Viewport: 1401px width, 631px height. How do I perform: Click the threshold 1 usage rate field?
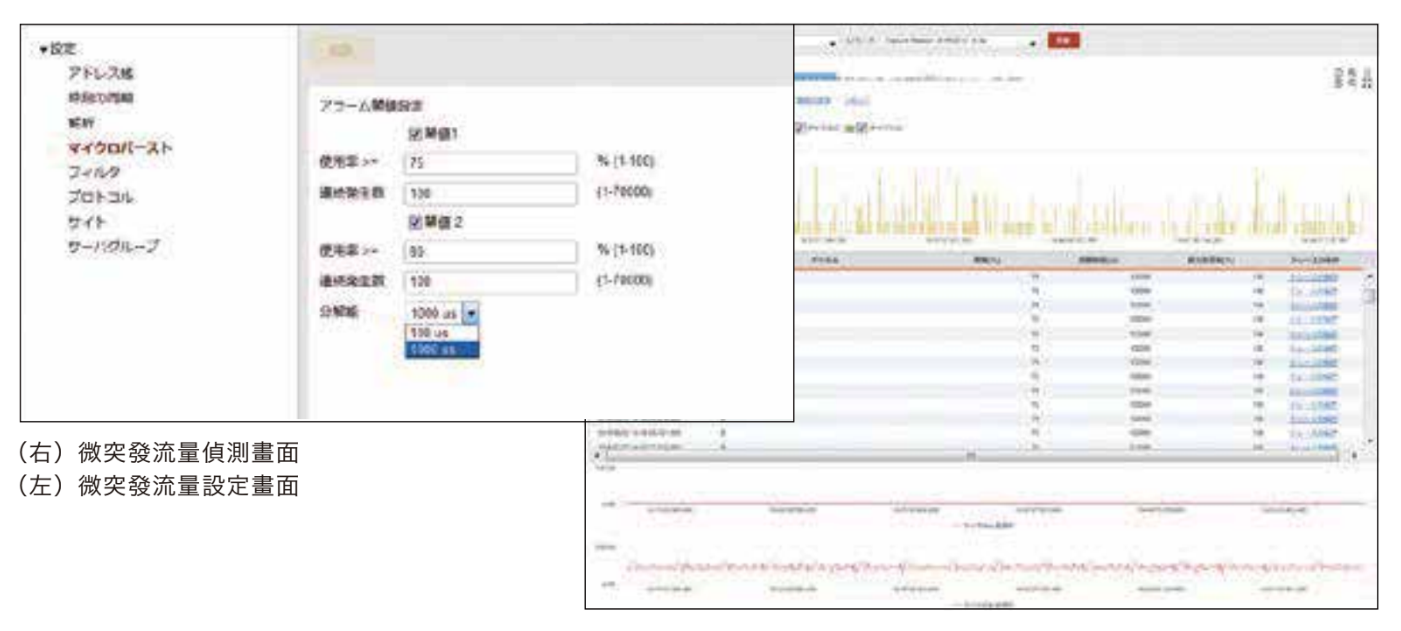coord(492,163)
